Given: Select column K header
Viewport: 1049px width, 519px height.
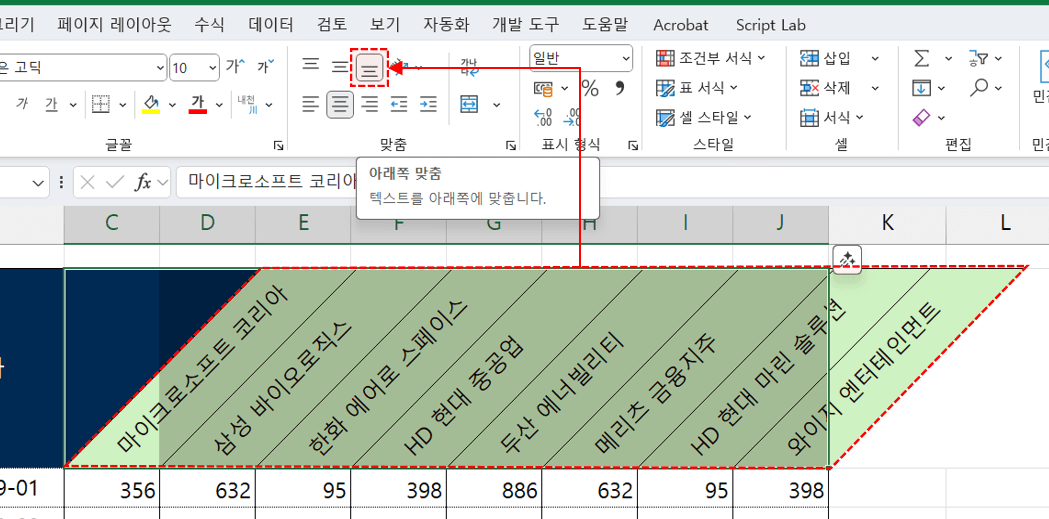Looking at the screenshot, I should [887, 224].
